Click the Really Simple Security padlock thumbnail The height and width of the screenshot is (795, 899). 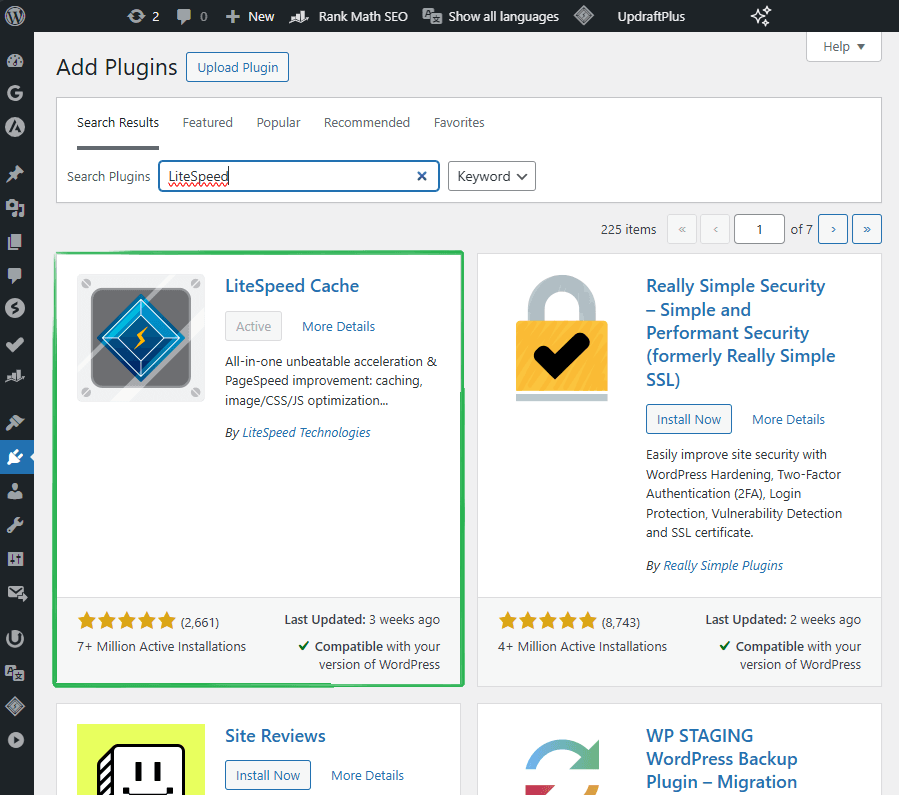point(561,338)
